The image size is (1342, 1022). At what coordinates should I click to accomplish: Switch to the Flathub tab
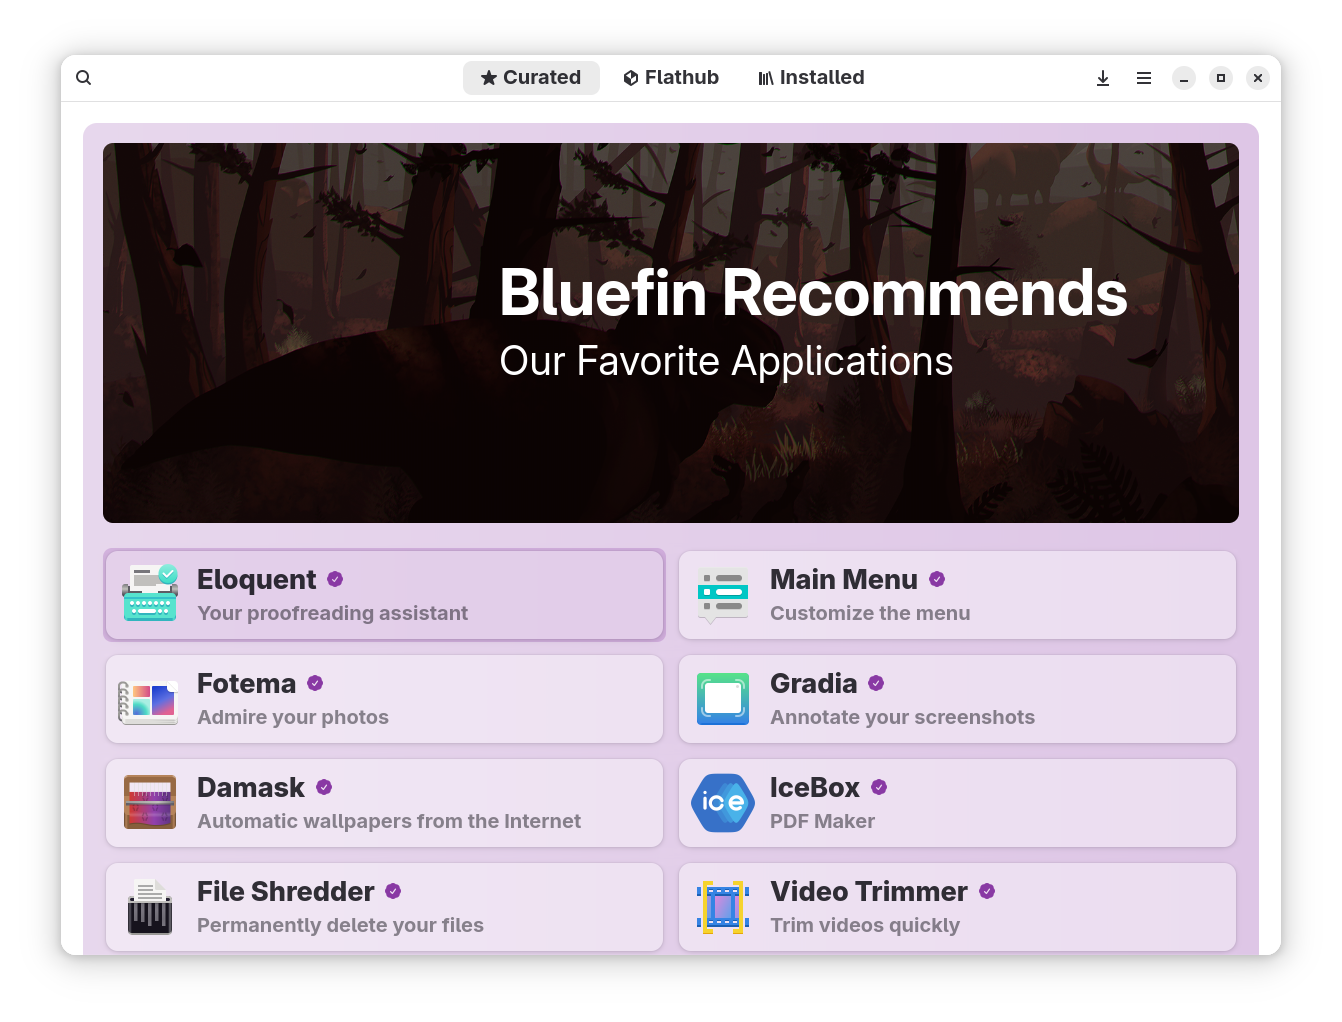(x=671, y=78)
